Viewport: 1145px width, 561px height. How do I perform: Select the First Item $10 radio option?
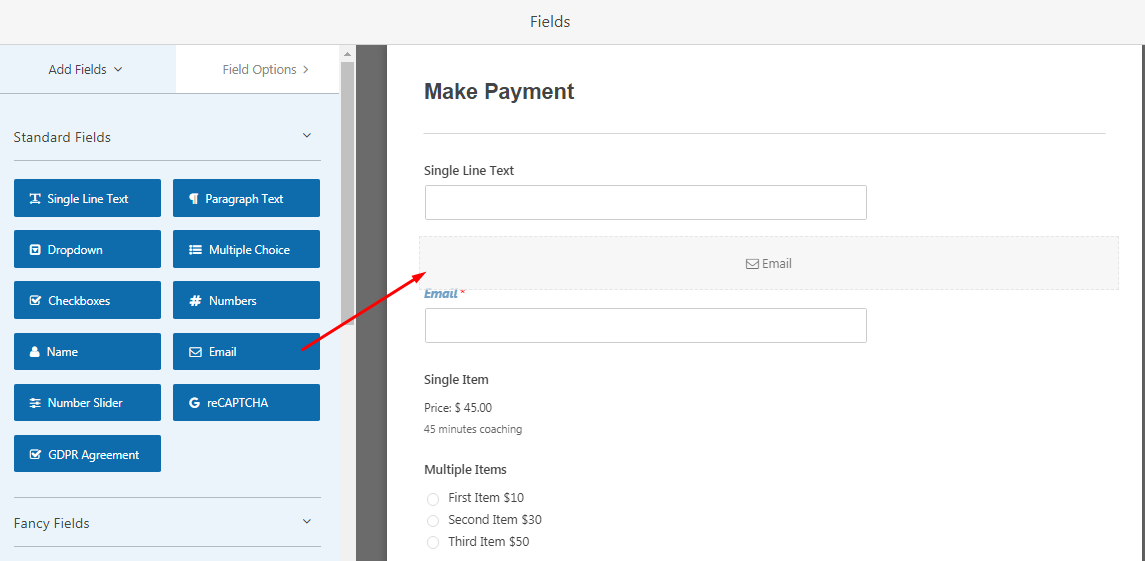[433, 498]
